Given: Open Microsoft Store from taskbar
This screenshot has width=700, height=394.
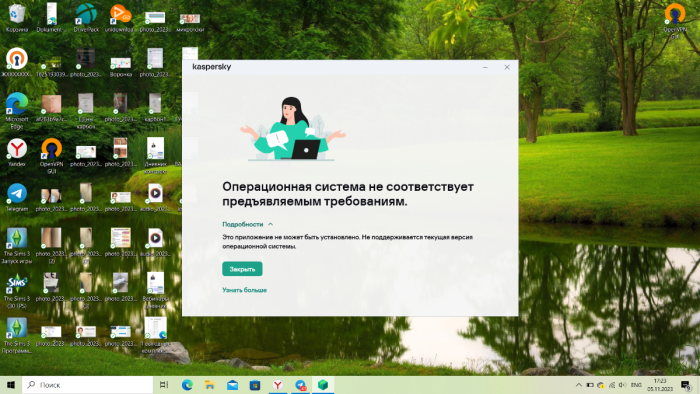Looking at the screenshot, I should [x=255, y=385].
